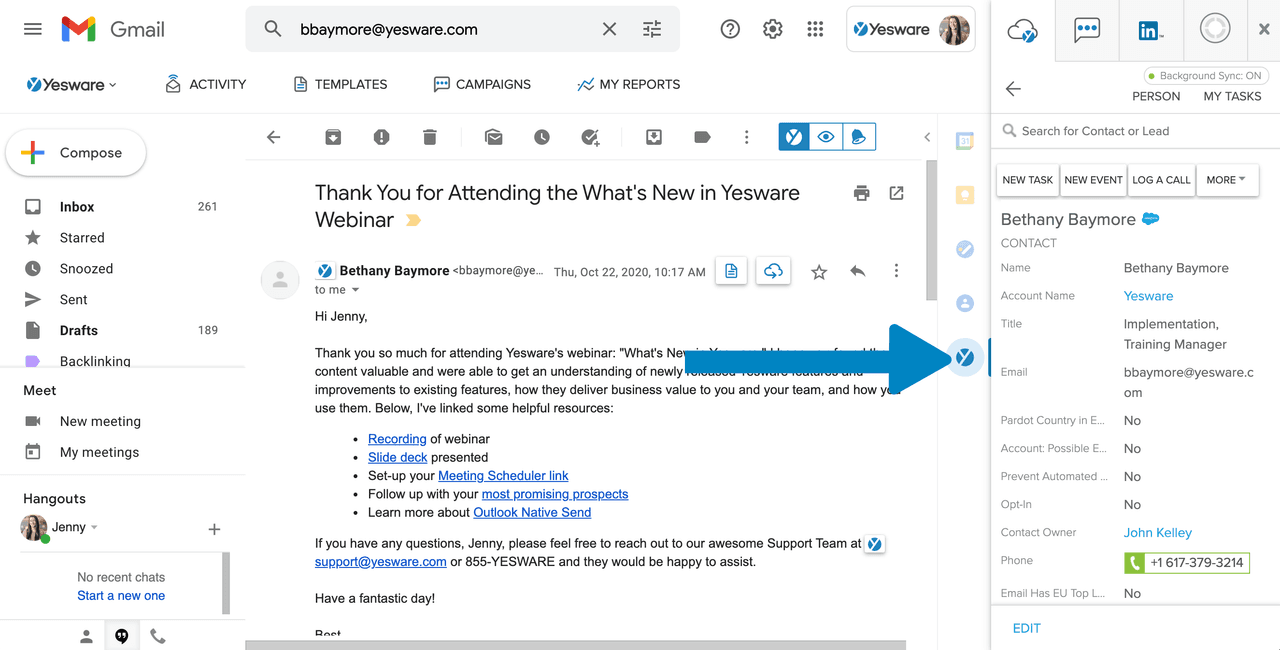Open the LinkedIn sidebar tab
Image resolution: width=1280 pixels, height=650 pixels.
point(1150,30)
